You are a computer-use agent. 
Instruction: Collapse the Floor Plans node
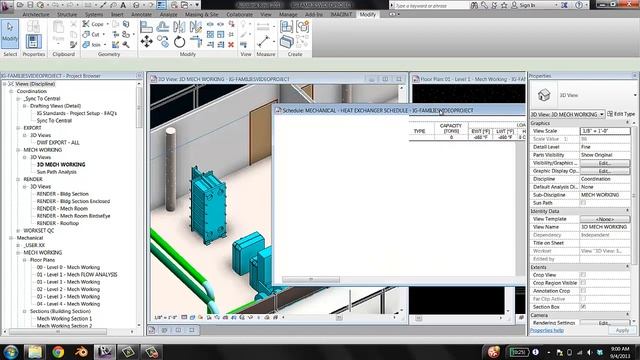[x=25, y=260]
